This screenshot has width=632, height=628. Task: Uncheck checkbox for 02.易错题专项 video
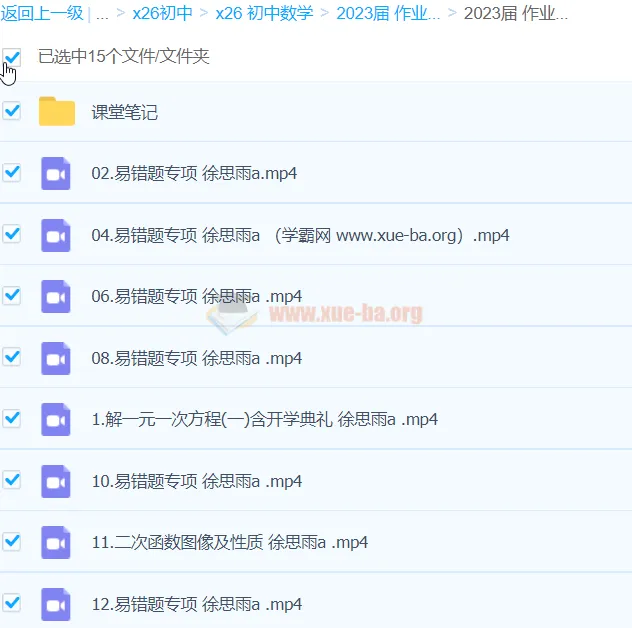point(12,172)
